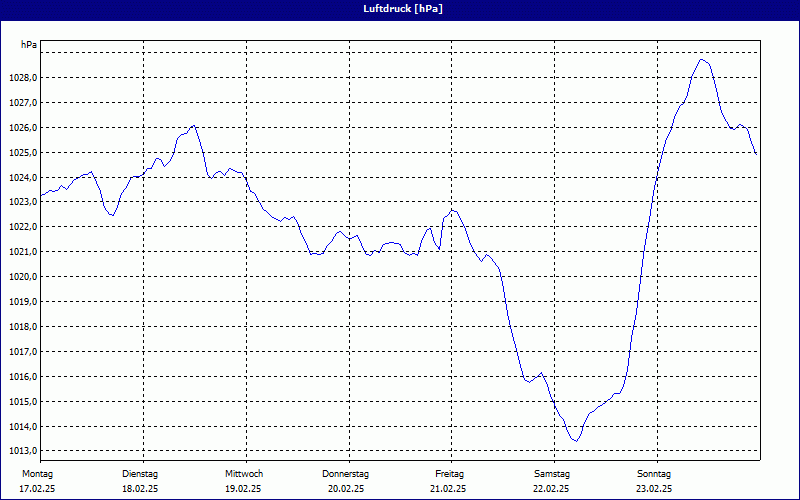800x500 pixels.
Task: Click the Freitag day label
Action: coord(449,474)
